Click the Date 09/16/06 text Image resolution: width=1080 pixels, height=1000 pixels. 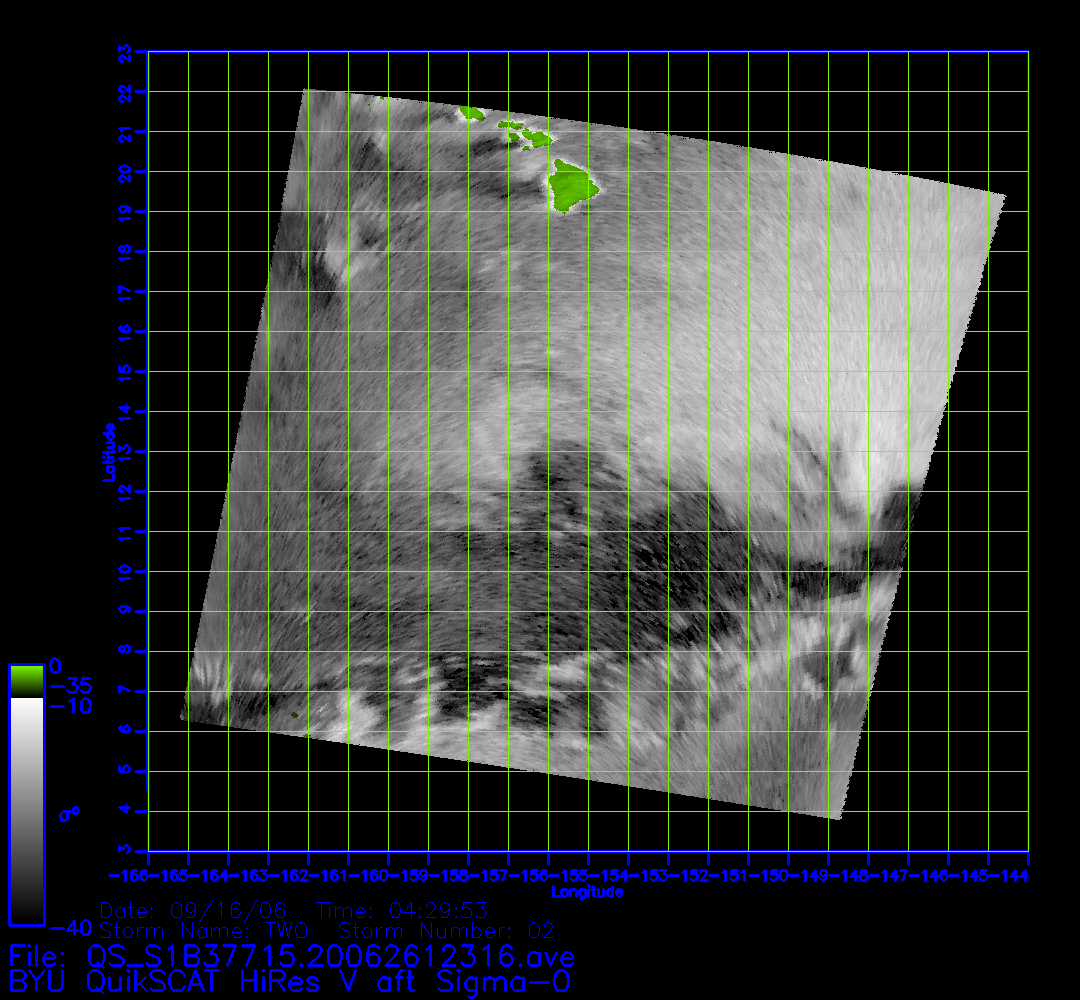pos(194,912)
